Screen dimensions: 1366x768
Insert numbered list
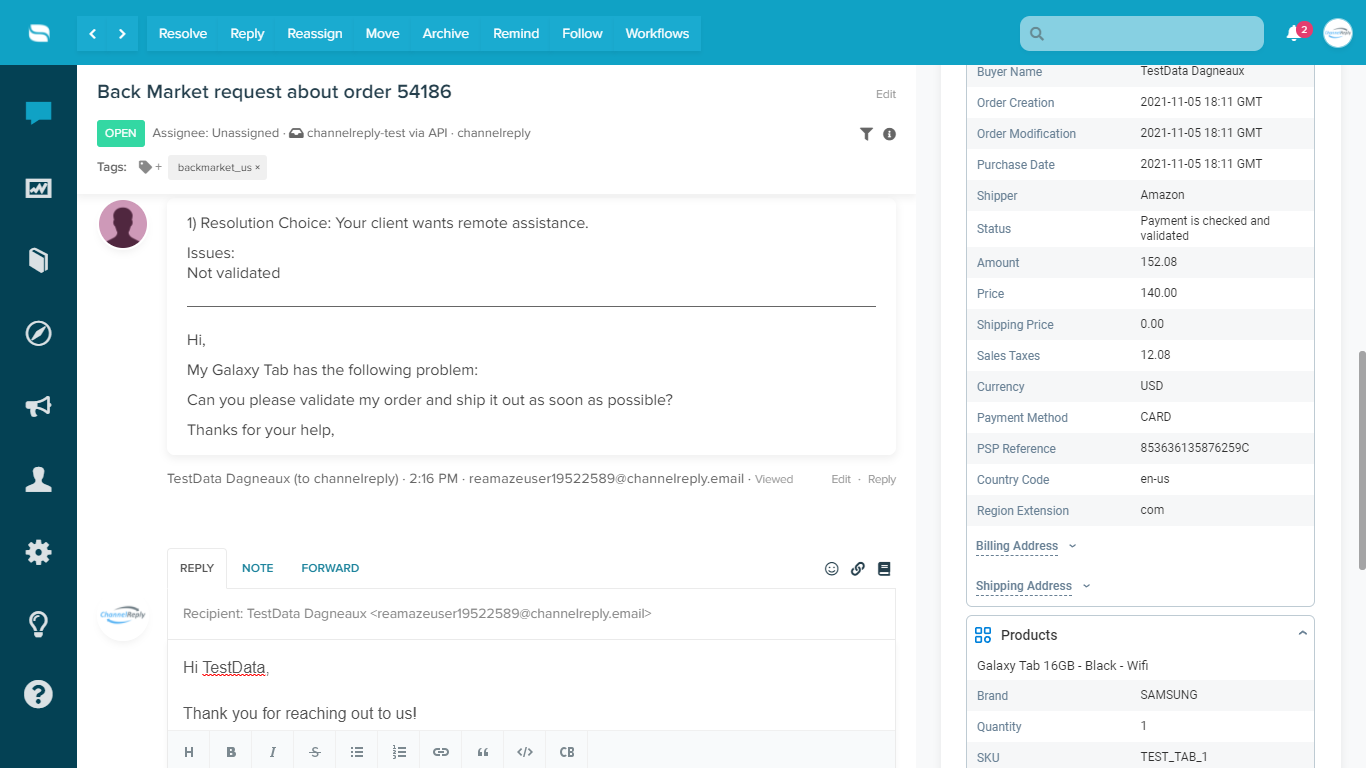pyautogui.click(x=399, y=752)
